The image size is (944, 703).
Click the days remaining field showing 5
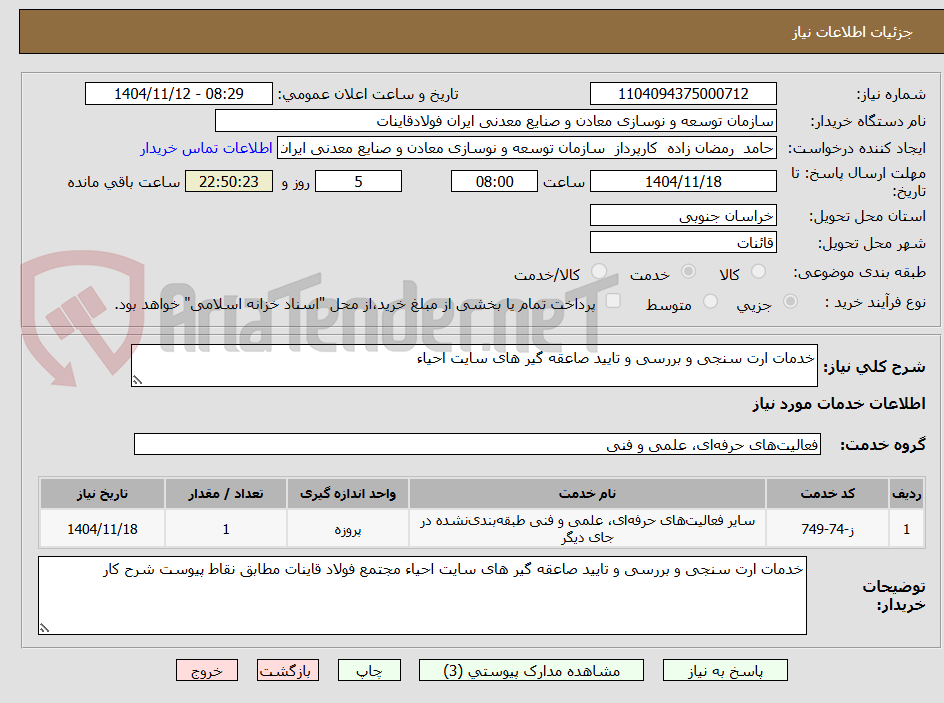[x=358, y=181]
